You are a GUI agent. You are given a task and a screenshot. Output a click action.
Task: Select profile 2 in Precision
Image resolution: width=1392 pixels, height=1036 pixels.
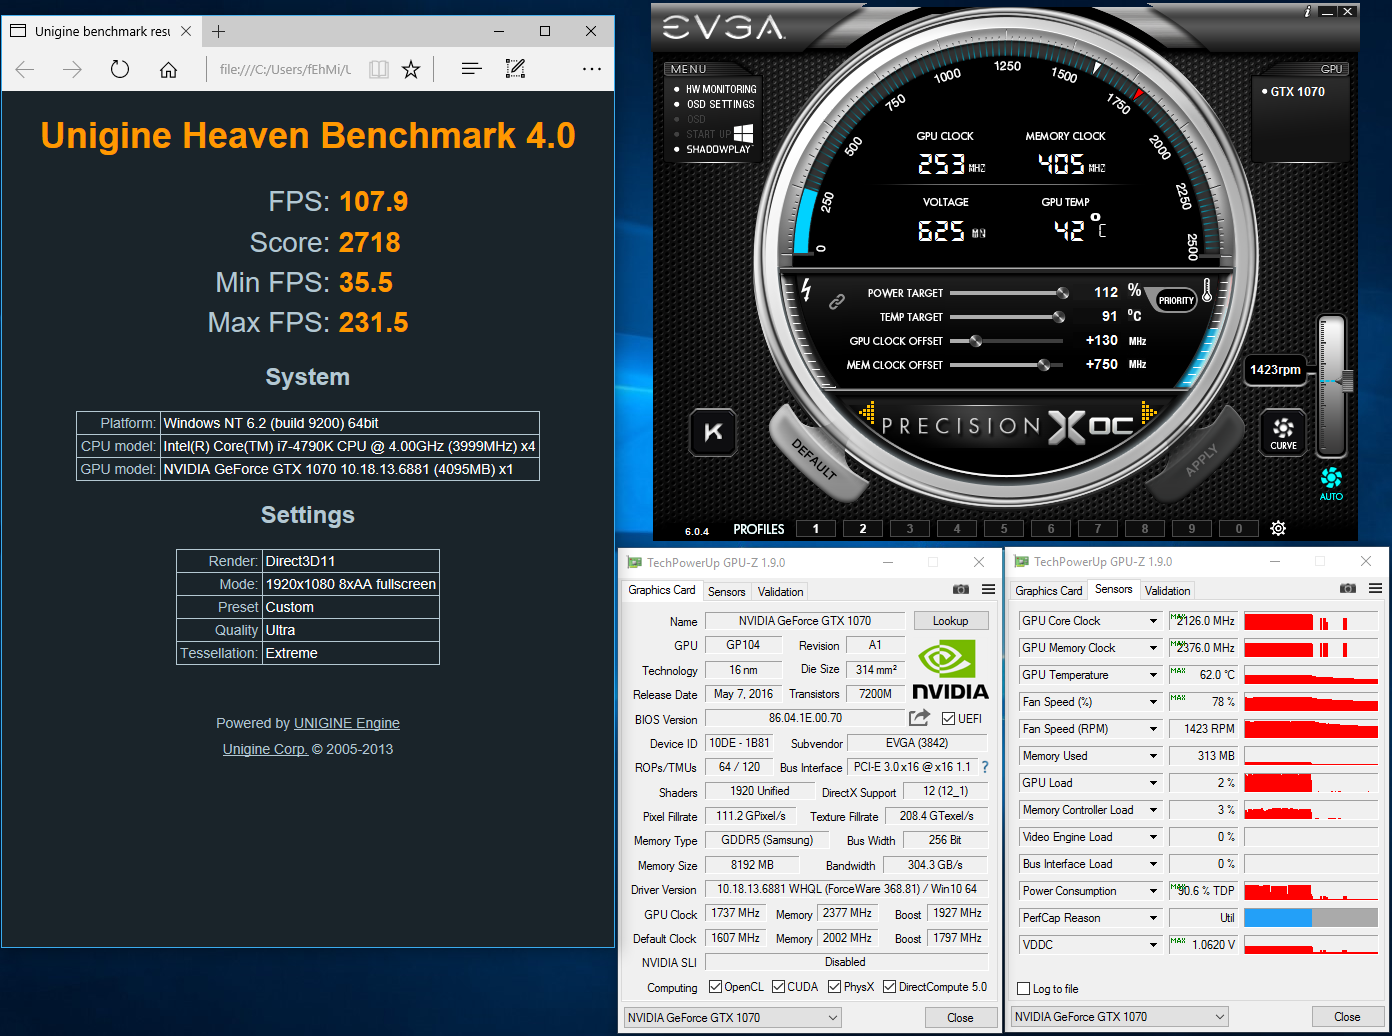click(863, 529)
